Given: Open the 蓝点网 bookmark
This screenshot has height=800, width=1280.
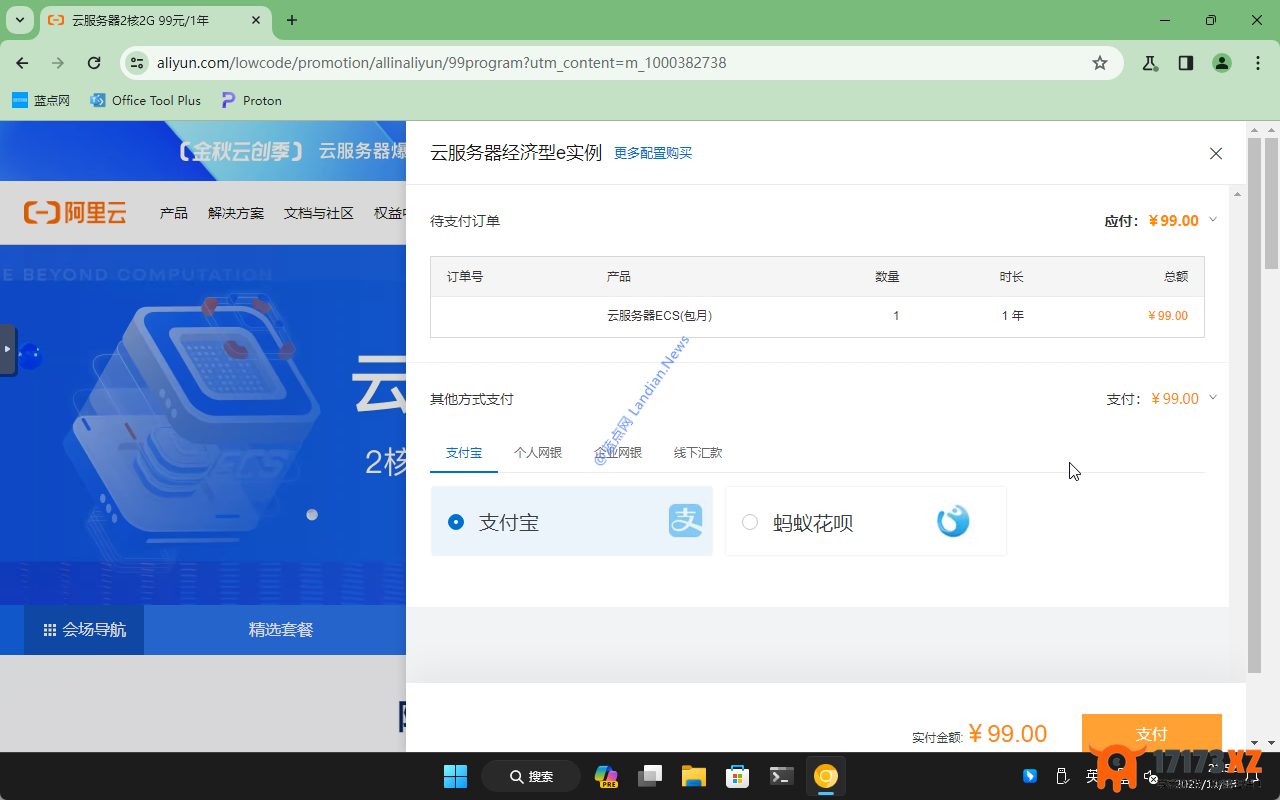Looking at the screenshot, I should coord(41,100).
